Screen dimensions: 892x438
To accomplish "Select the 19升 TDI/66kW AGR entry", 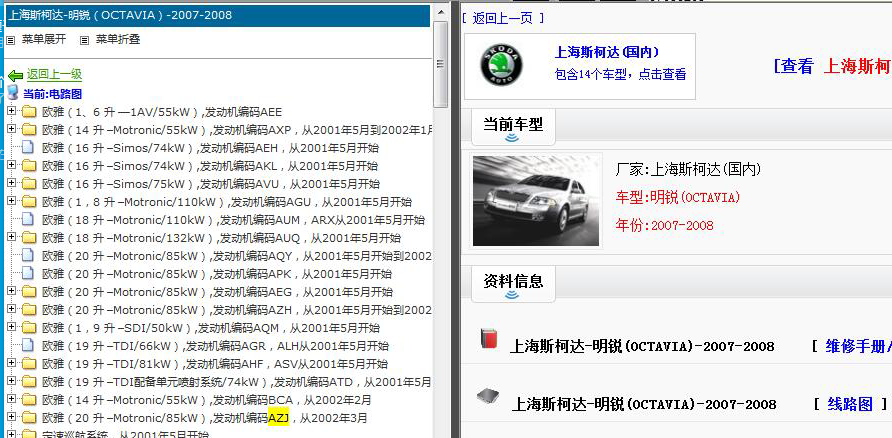I will [215, 345].
